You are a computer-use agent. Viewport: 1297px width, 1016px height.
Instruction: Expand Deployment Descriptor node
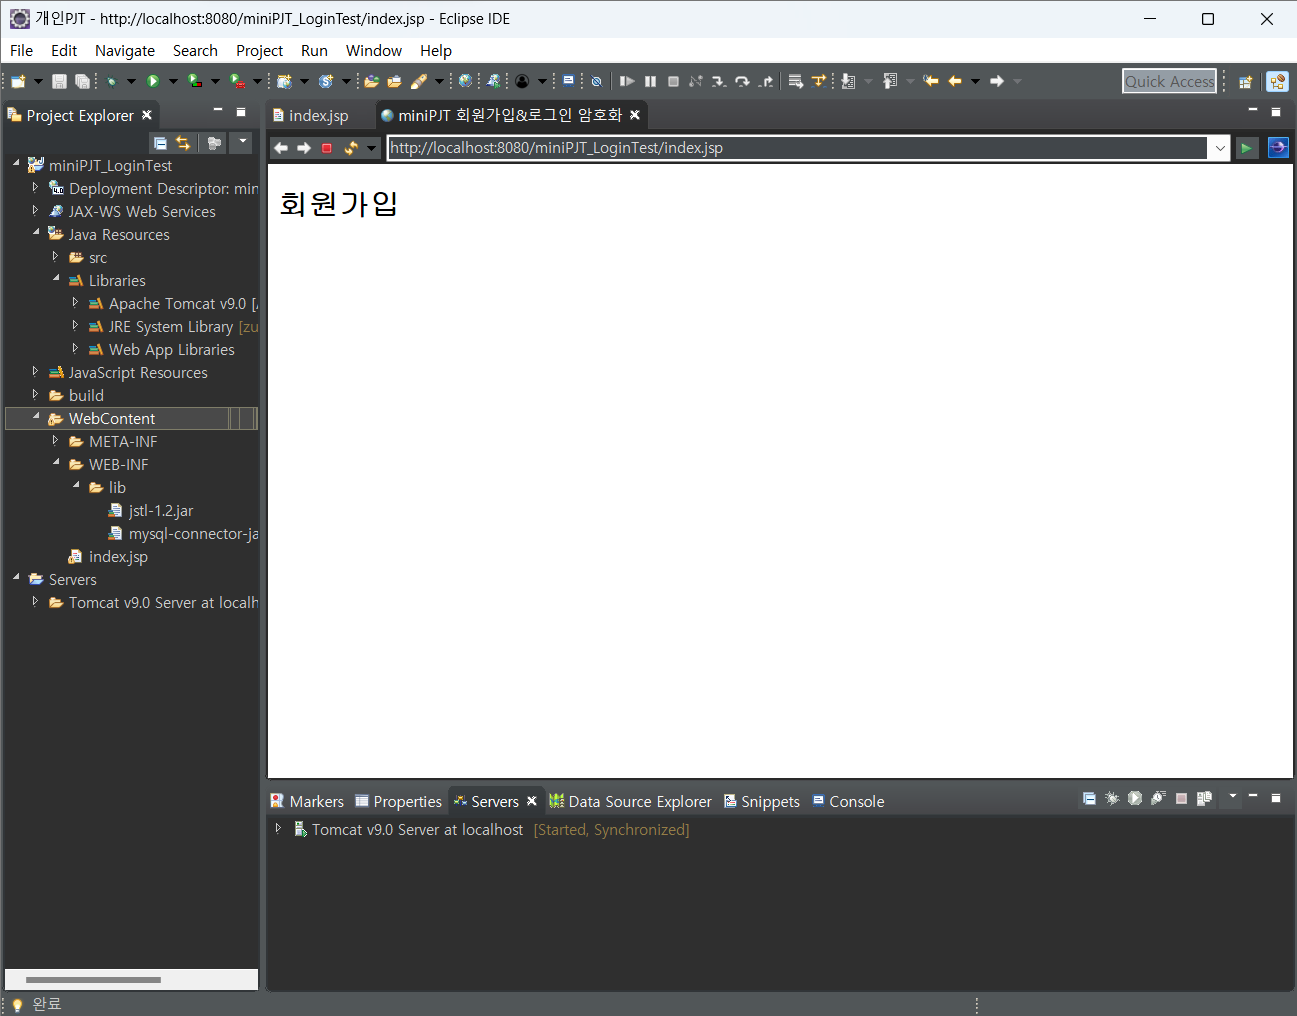pos(35,187)
